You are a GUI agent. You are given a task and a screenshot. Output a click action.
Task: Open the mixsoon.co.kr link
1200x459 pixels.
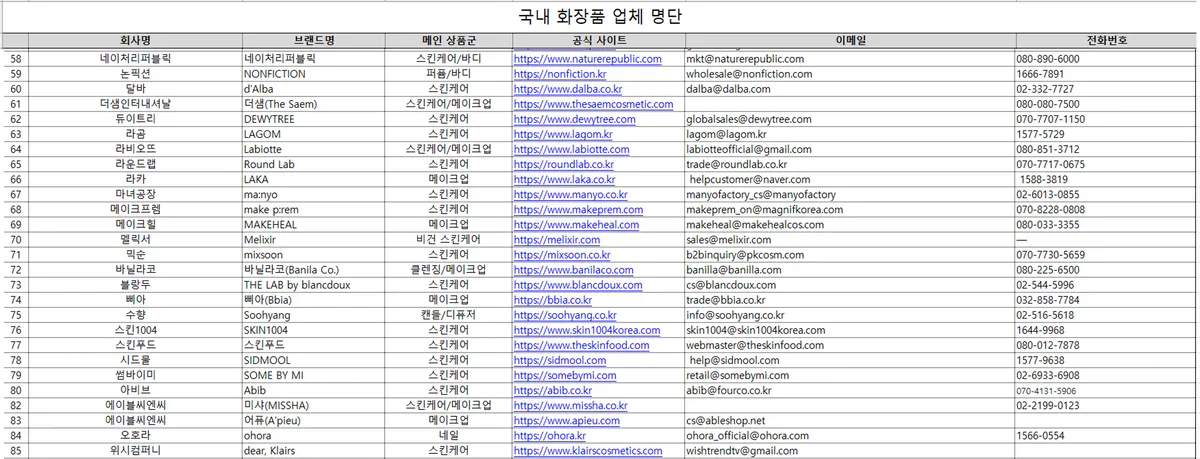coord(562,255)
